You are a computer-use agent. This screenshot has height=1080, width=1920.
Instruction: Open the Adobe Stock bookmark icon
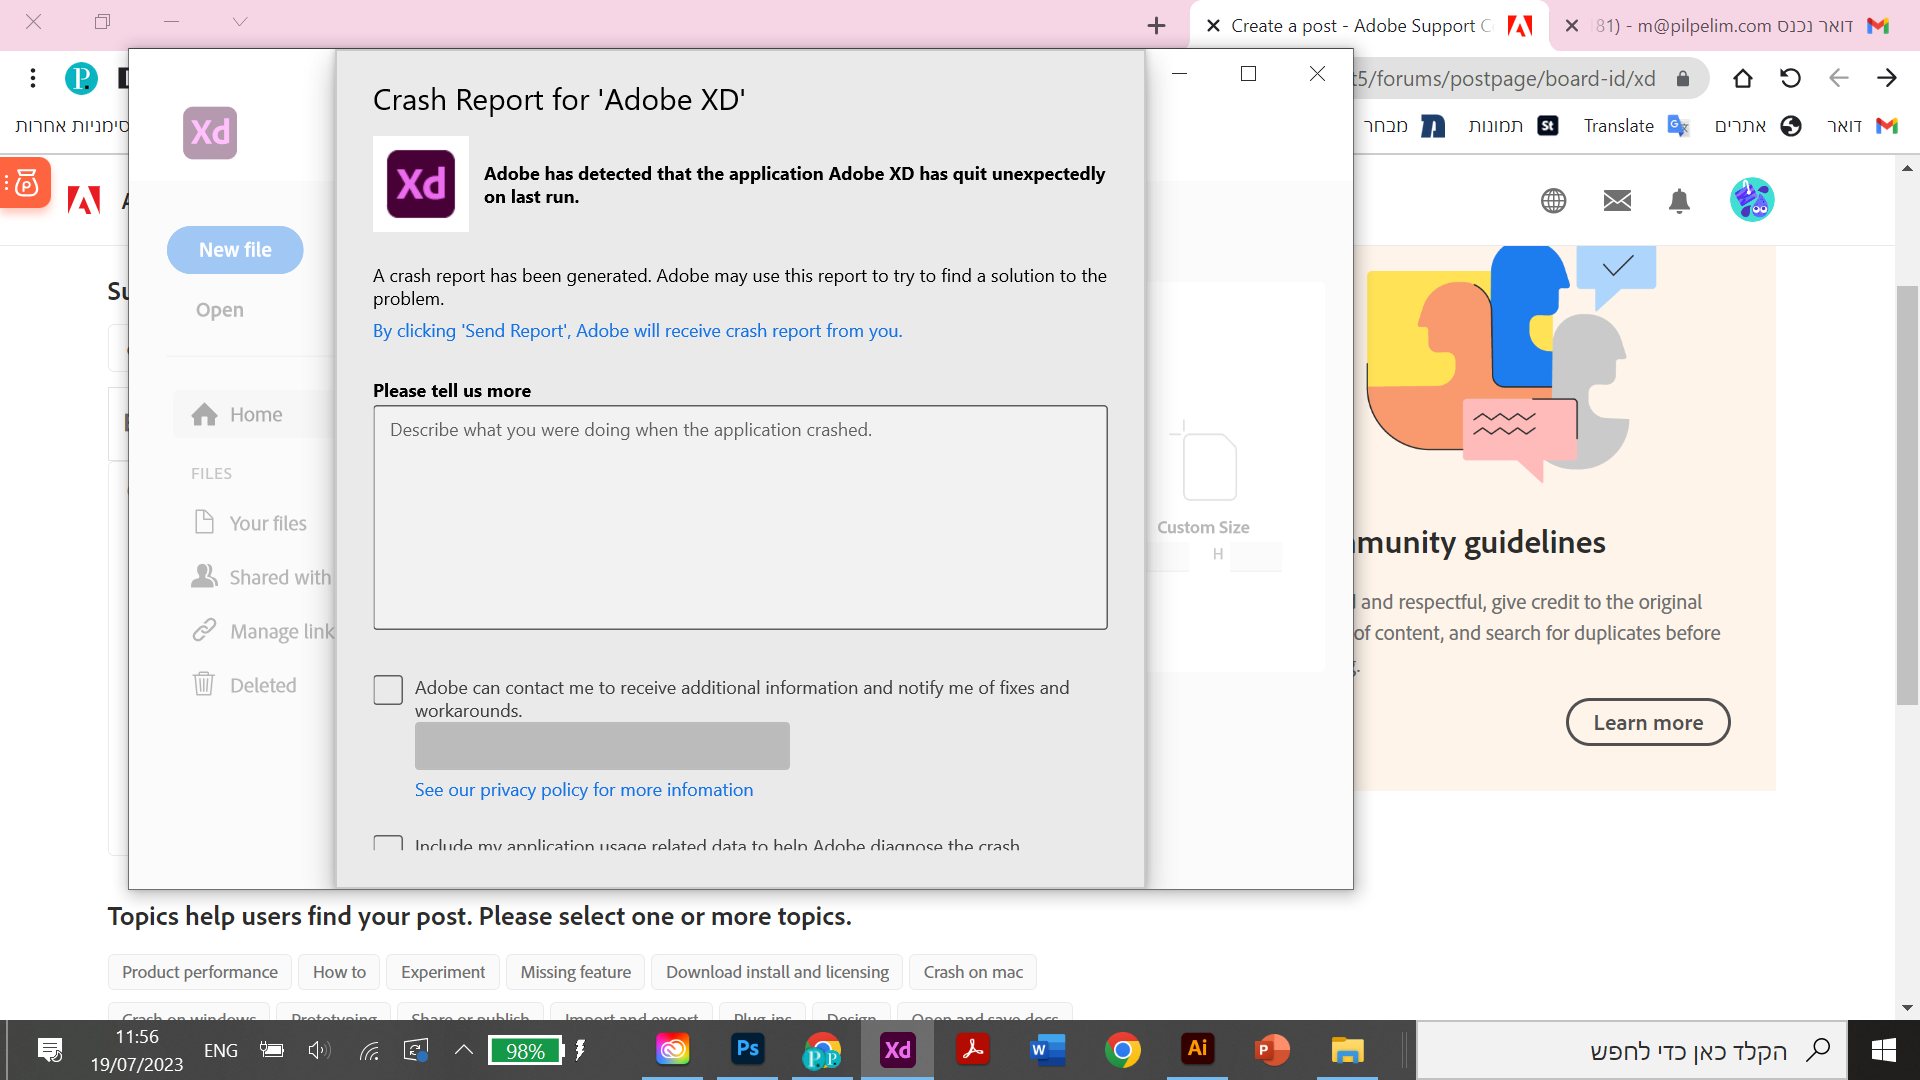[1548, 126]
